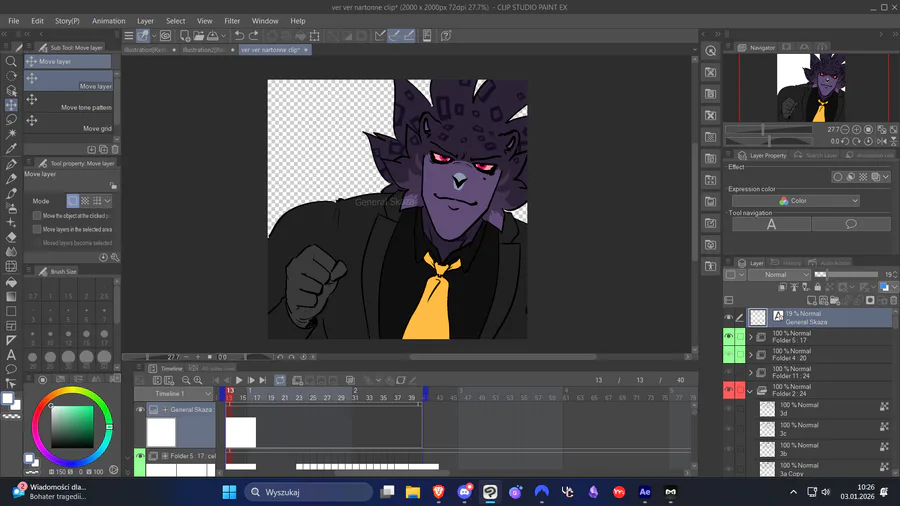Select the Zoom magnifier tool
Image resolution: width=900 pixels, height=506 pixels.
tap(11, 61)
